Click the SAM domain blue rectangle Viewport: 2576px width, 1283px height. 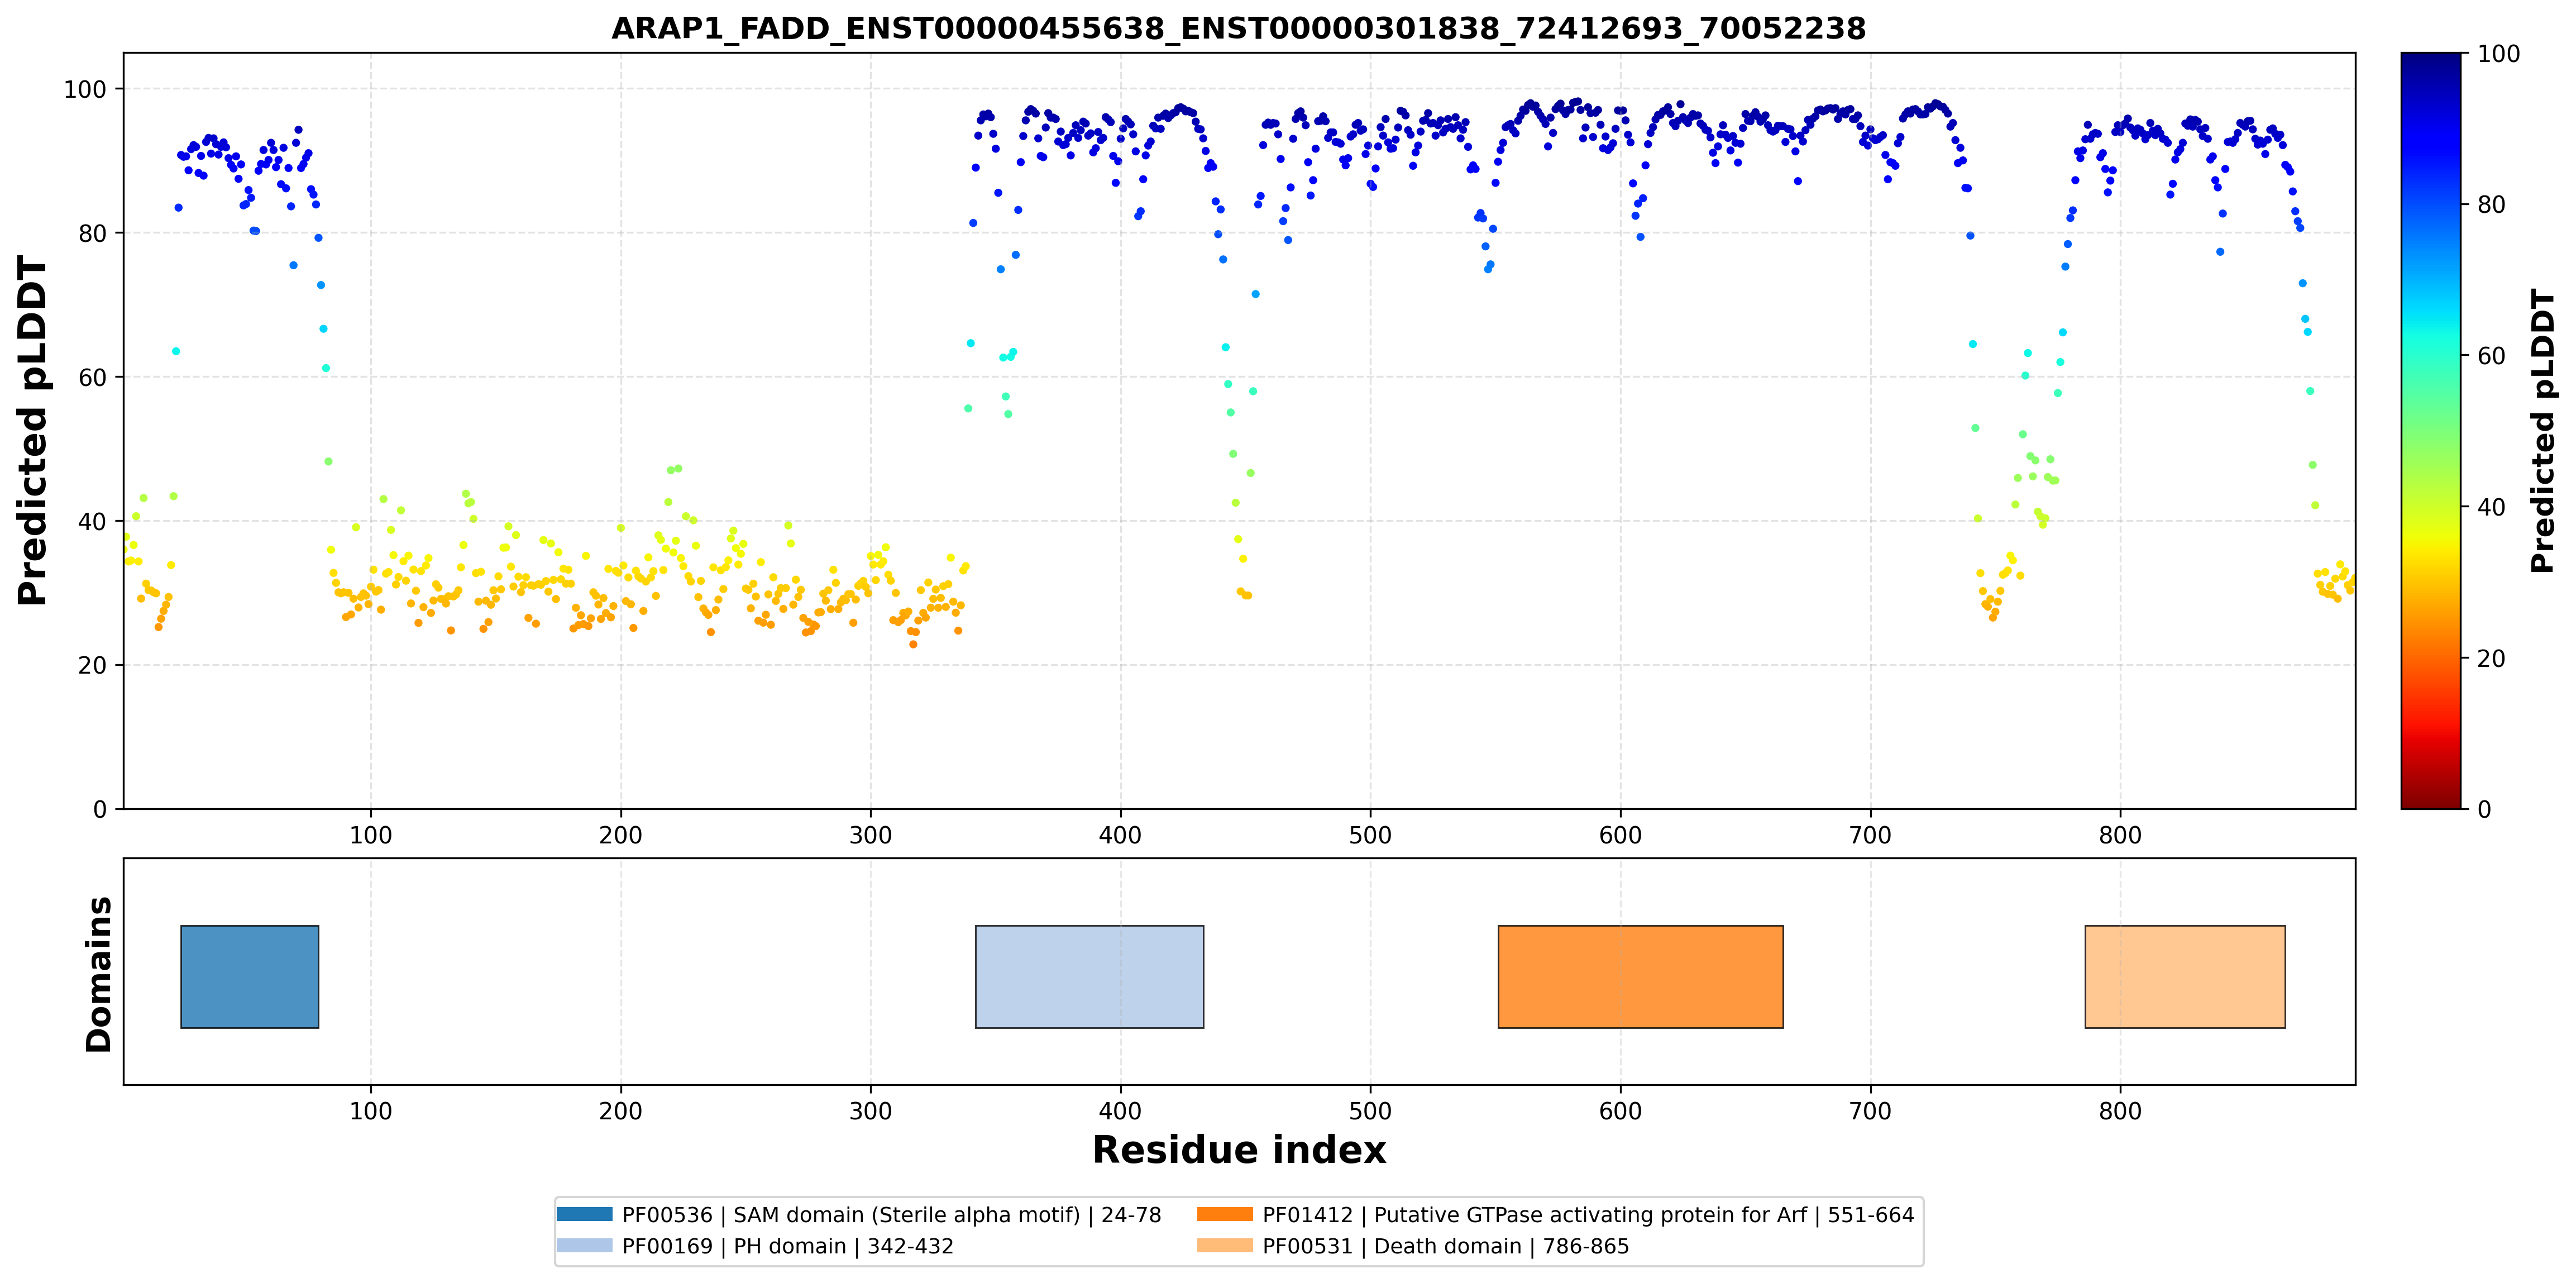250,977
